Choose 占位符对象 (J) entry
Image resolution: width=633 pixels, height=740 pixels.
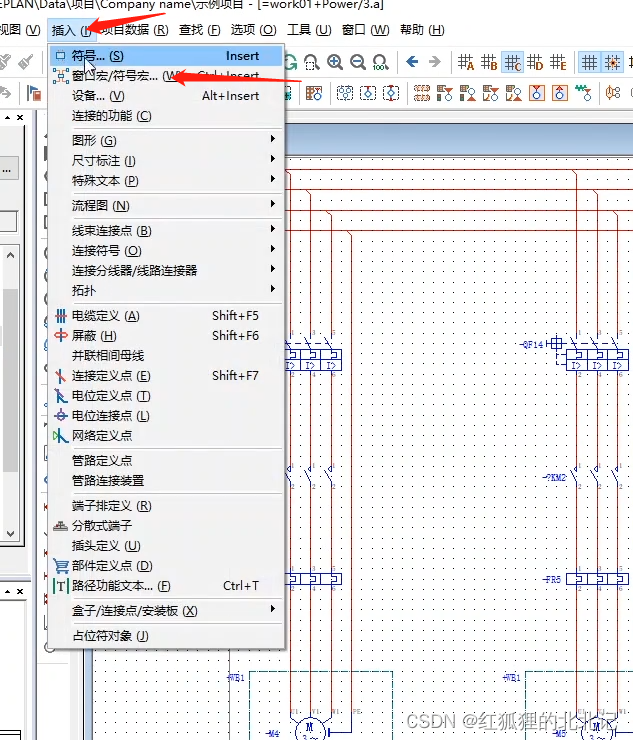click(x=167, y=636)
